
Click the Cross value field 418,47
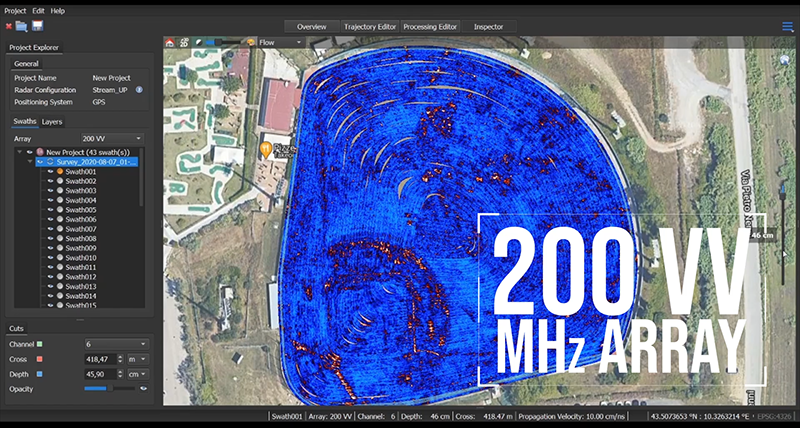click(101, 359)
